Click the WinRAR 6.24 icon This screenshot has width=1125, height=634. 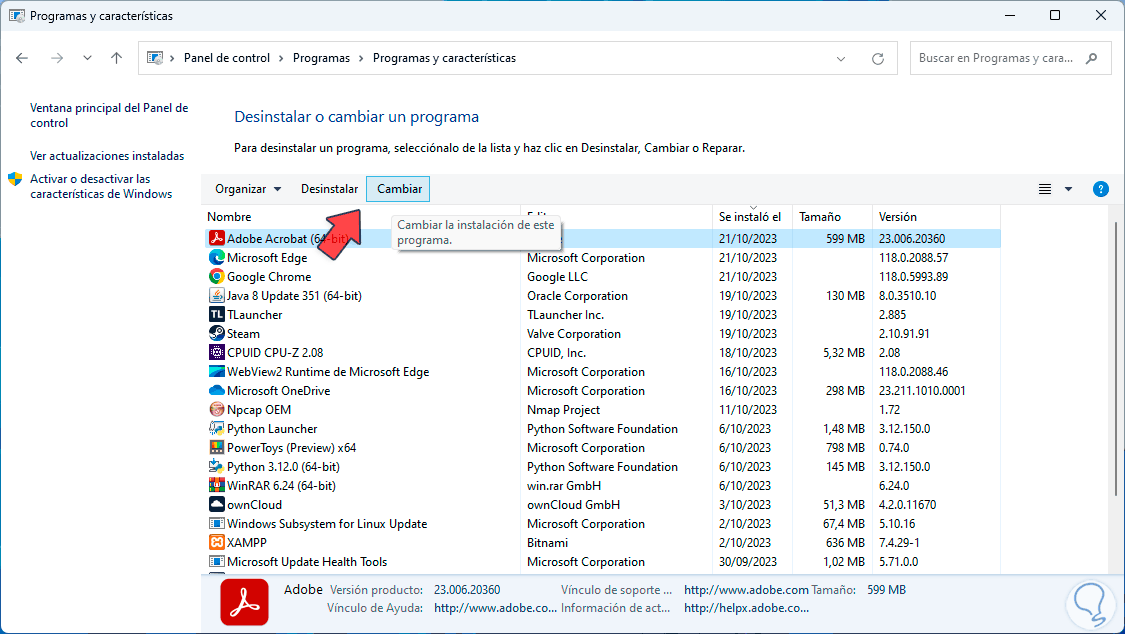(216, 486)
